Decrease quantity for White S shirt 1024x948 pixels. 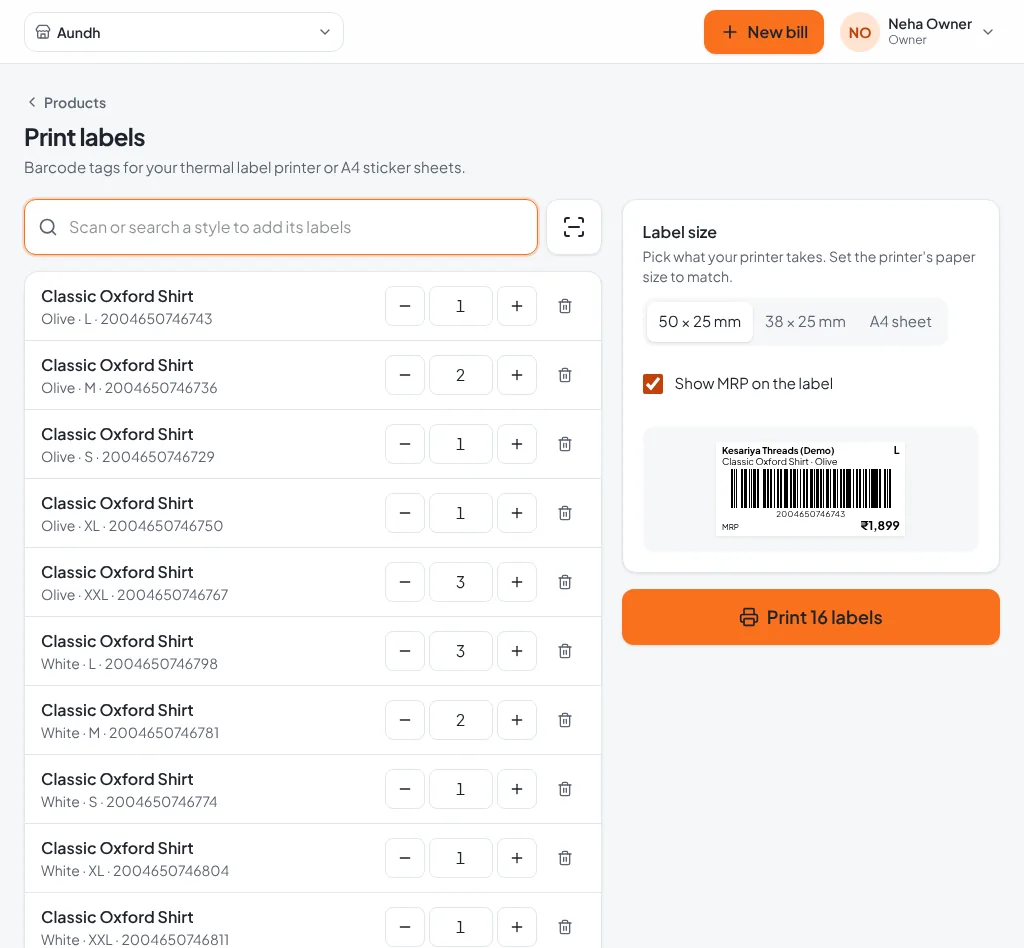[x=405, y=789]
